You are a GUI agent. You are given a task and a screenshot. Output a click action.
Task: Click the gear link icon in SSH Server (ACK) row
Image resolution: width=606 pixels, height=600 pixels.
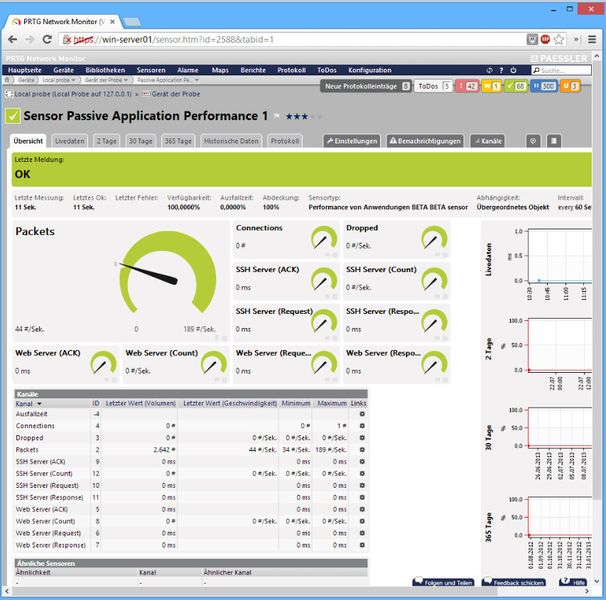pos(362,461)
